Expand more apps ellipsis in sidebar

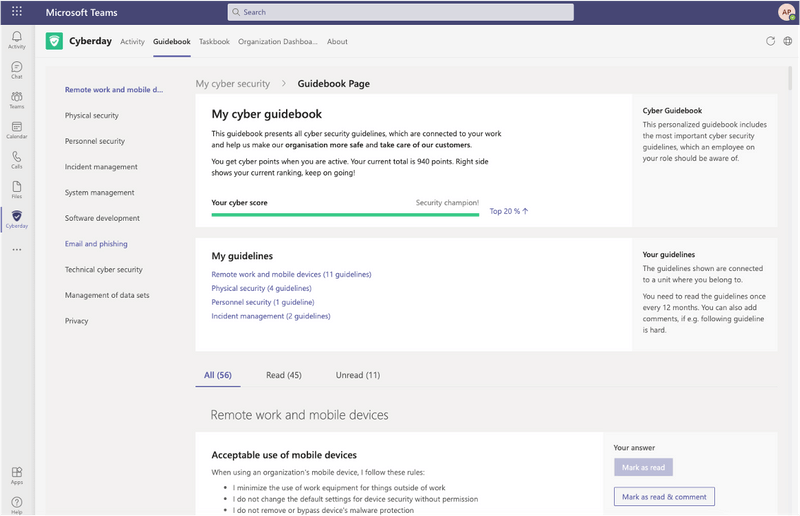tap(16, 249)
